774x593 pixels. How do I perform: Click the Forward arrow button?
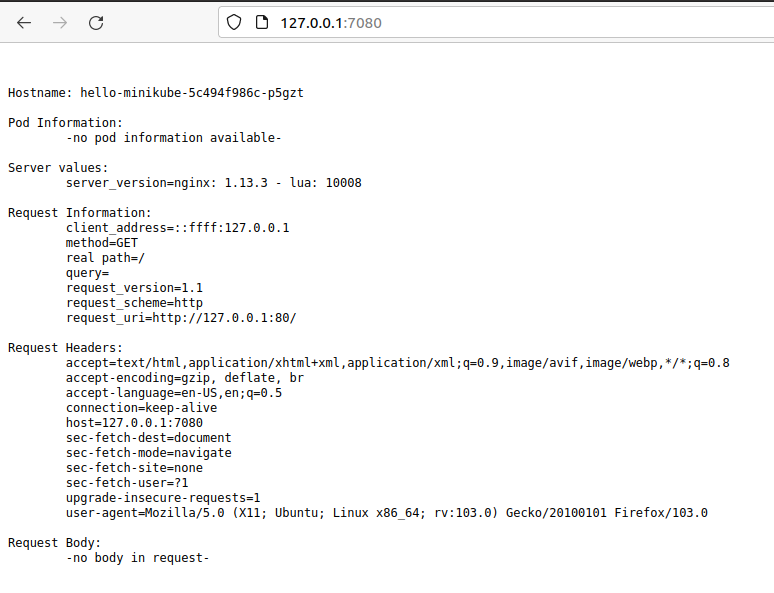pos(60,22)
